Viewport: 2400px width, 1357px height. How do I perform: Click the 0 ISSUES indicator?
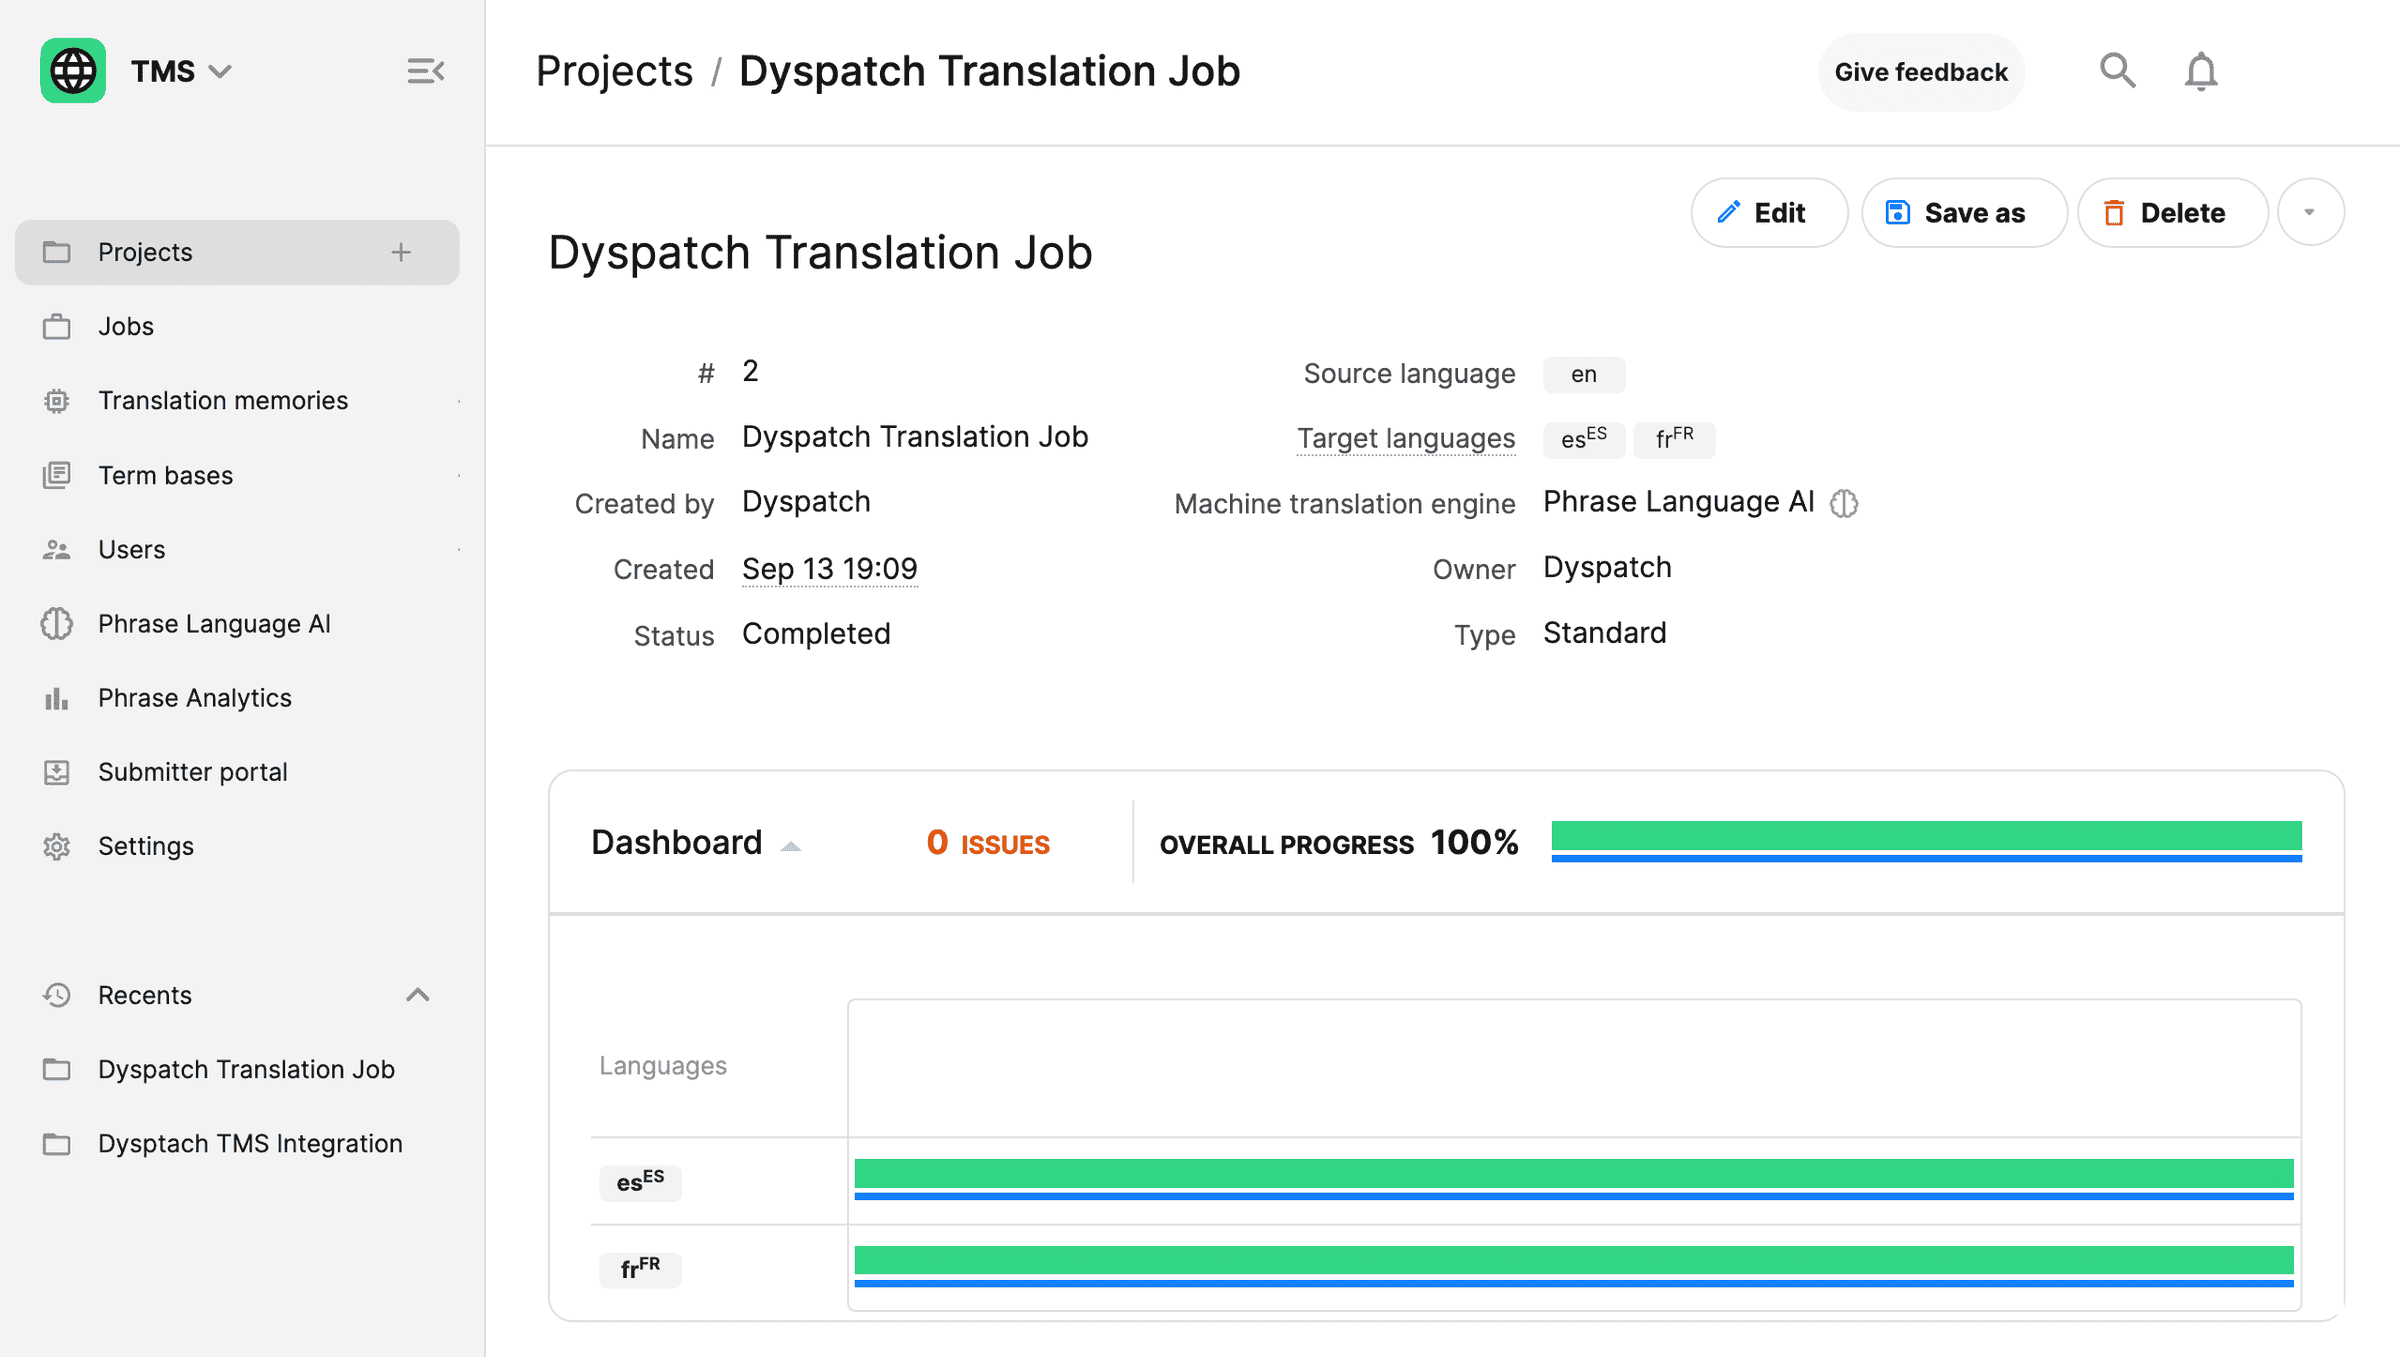coord(988,843)
